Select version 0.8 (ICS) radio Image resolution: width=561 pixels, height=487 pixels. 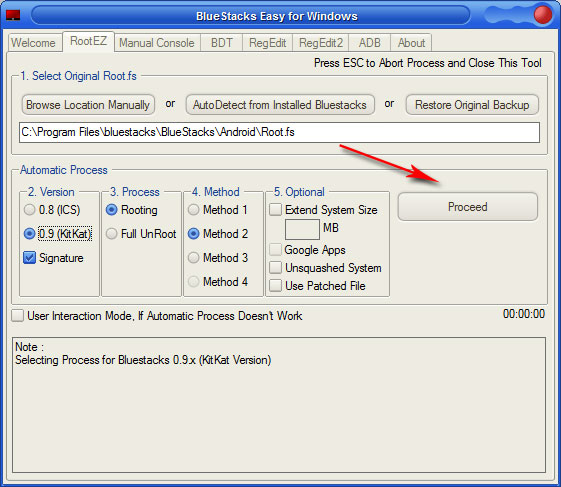click(29, 210)
